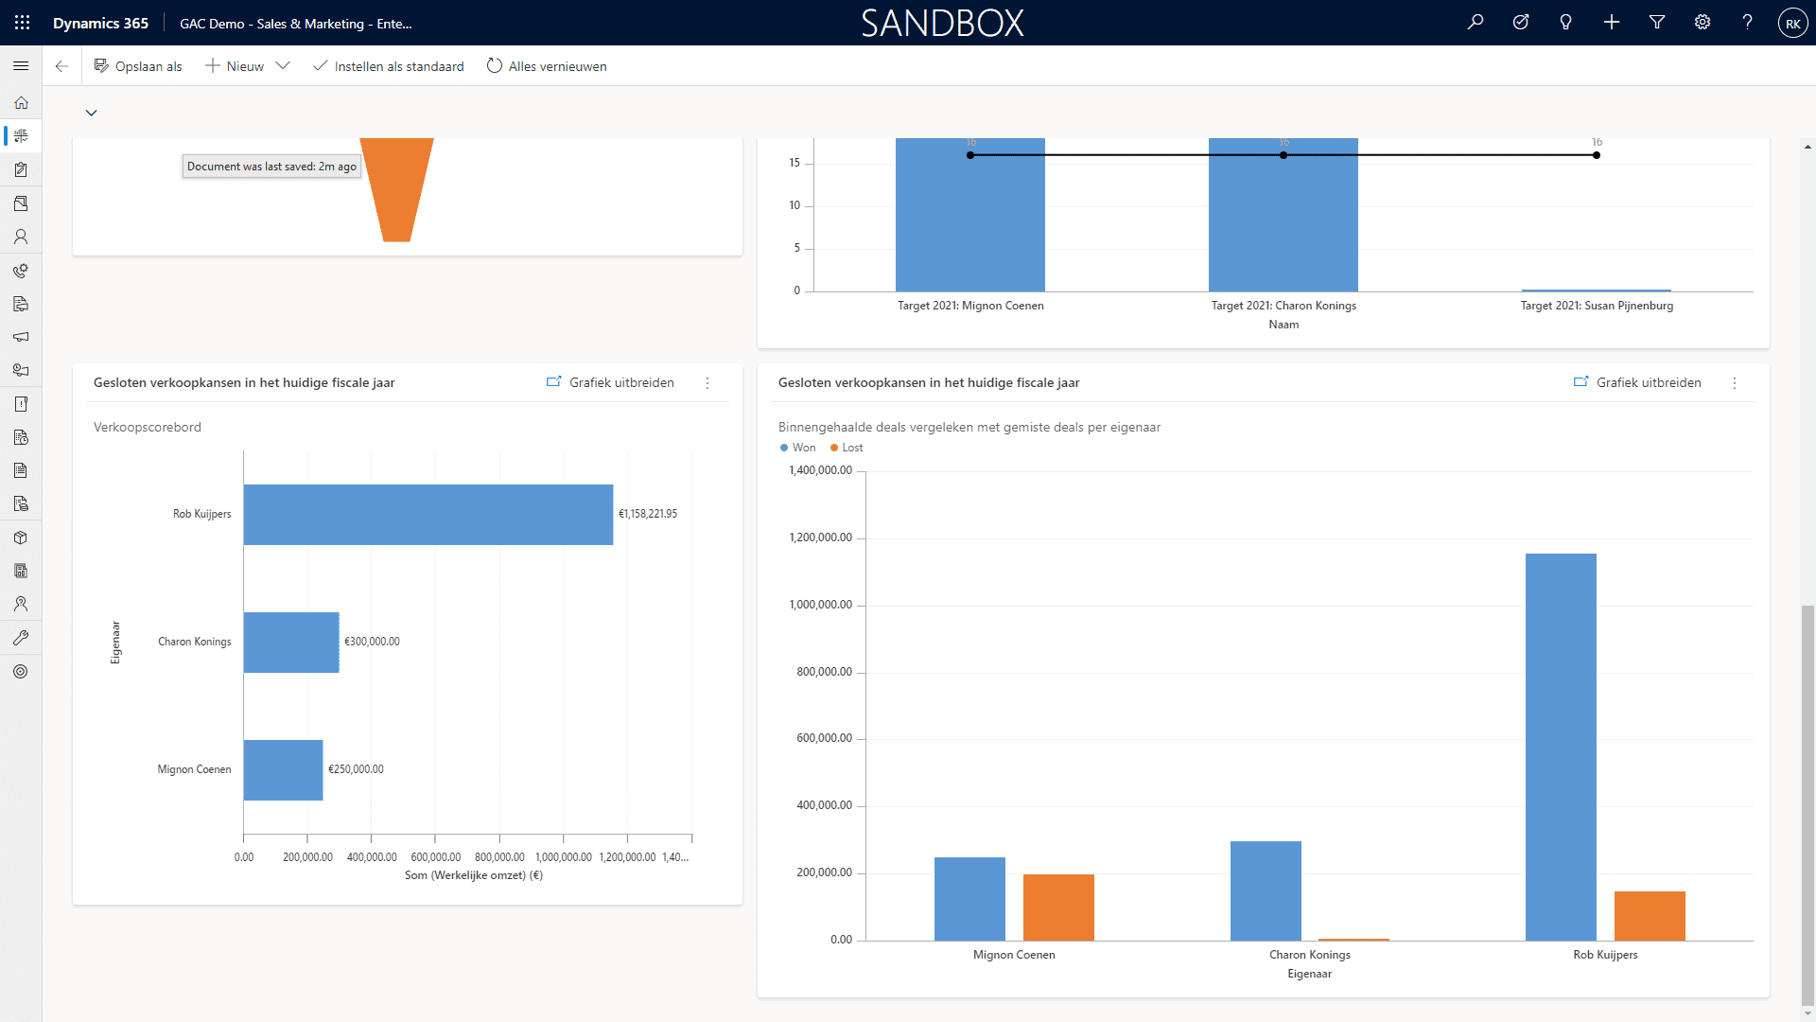Click the €250,000.00 value label
This screenshot has height=1022, width=1816.
[356, 770]
